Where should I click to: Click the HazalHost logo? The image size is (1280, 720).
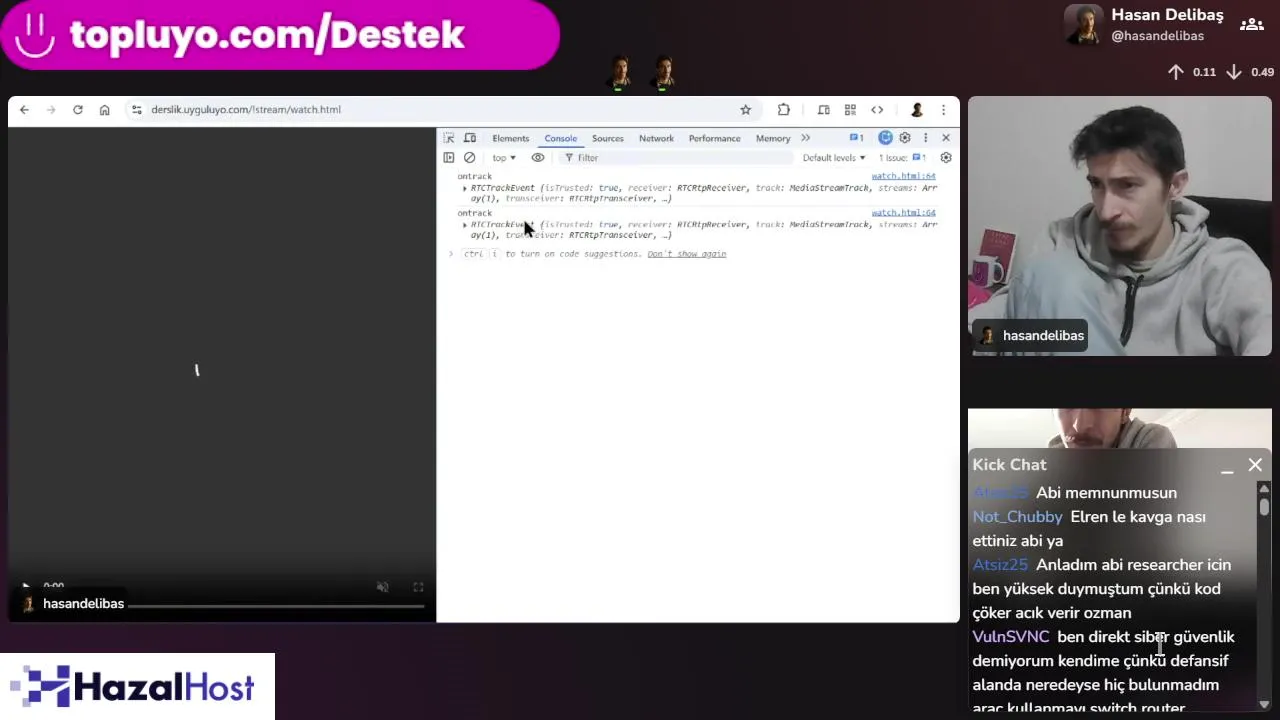pyautogui.click(x=137, y=687)
